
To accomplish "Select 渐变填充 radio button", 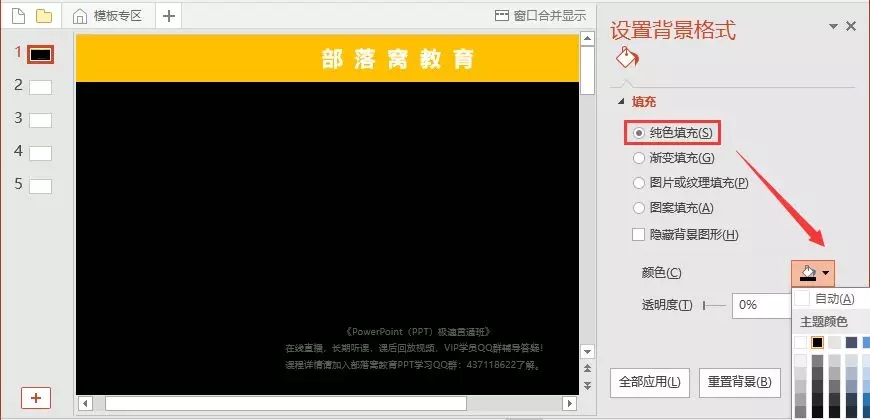I will coord(639,158).
